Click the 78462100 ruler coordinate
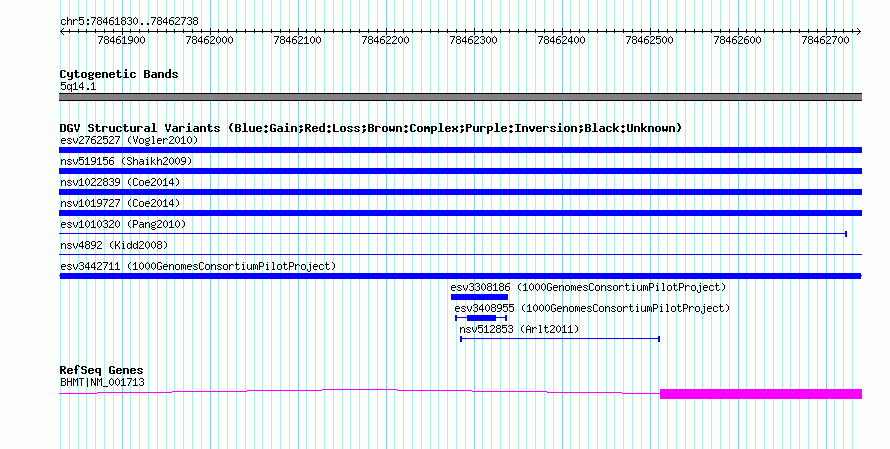The image size is (890, 449). (x=297, y=40)
